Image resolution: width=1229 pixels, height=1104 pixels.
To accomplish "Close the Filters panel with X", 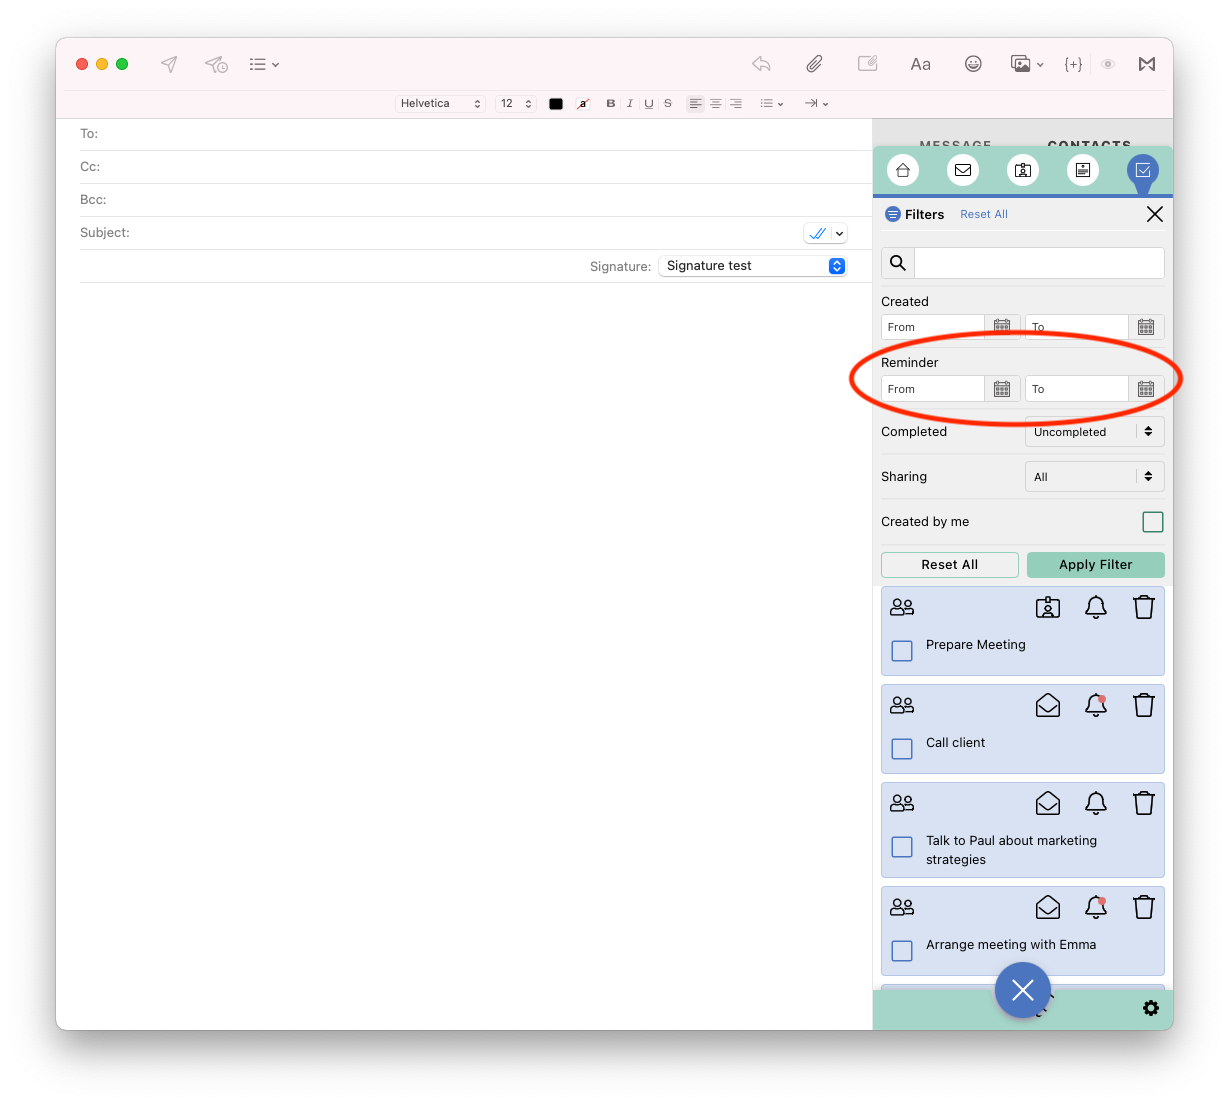I will (x=1154, y=214).
